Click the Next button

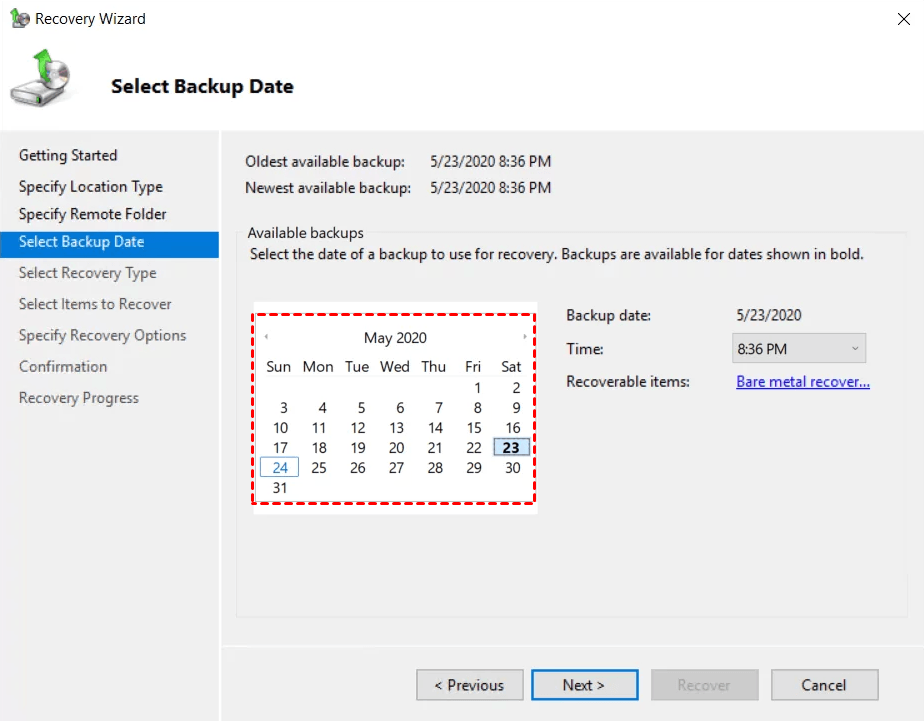[x=584, y=685]
